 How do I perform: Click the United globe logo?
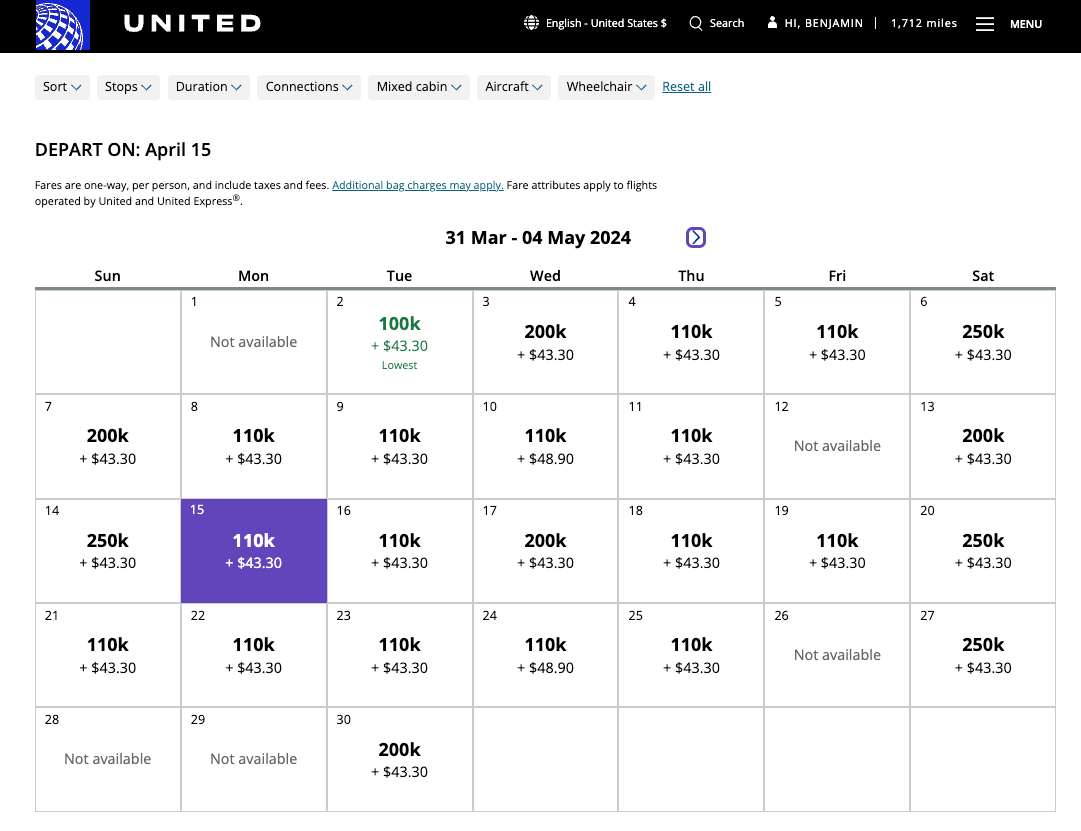coord(62,26)
